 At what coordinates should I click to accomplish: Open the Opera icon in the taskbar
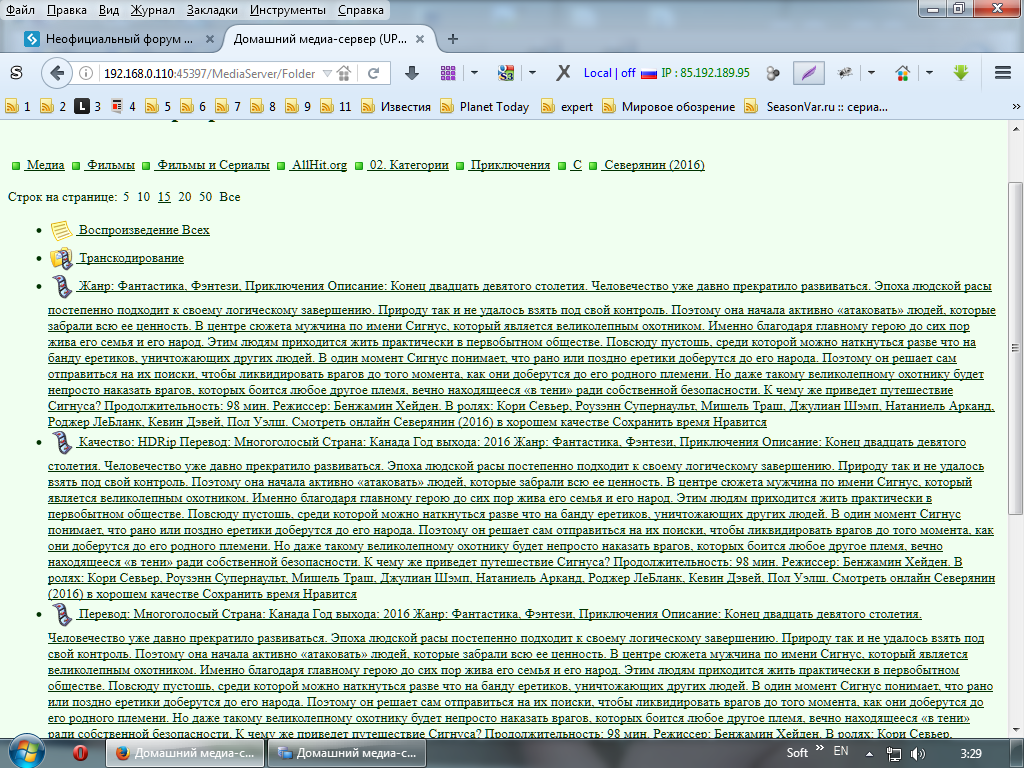pos(81,752)
